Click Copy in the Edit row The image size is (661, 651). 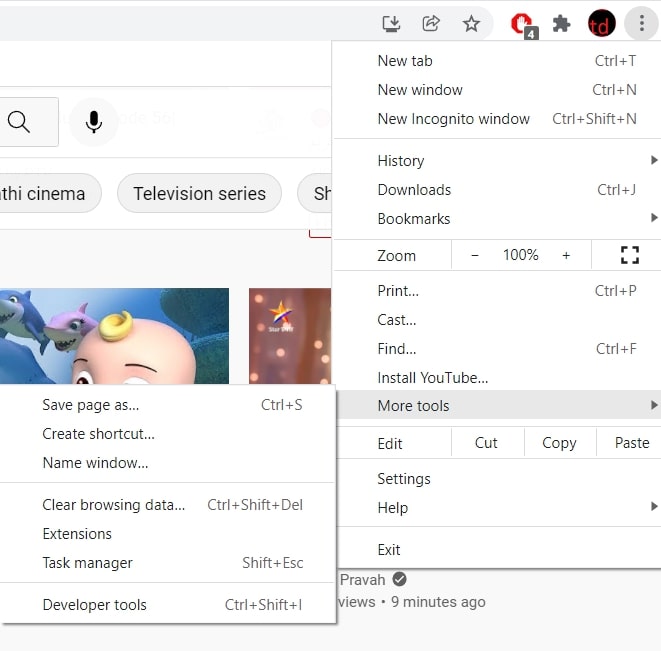point(559,443)
